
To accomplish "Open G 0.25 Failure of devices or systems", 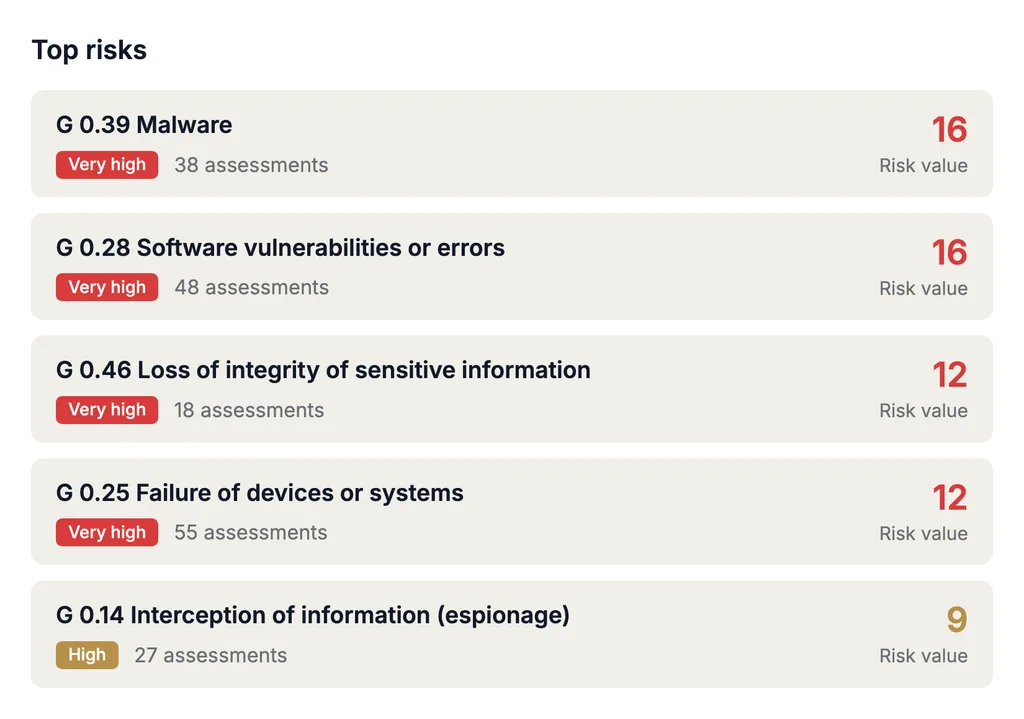I will coord(512,511).
